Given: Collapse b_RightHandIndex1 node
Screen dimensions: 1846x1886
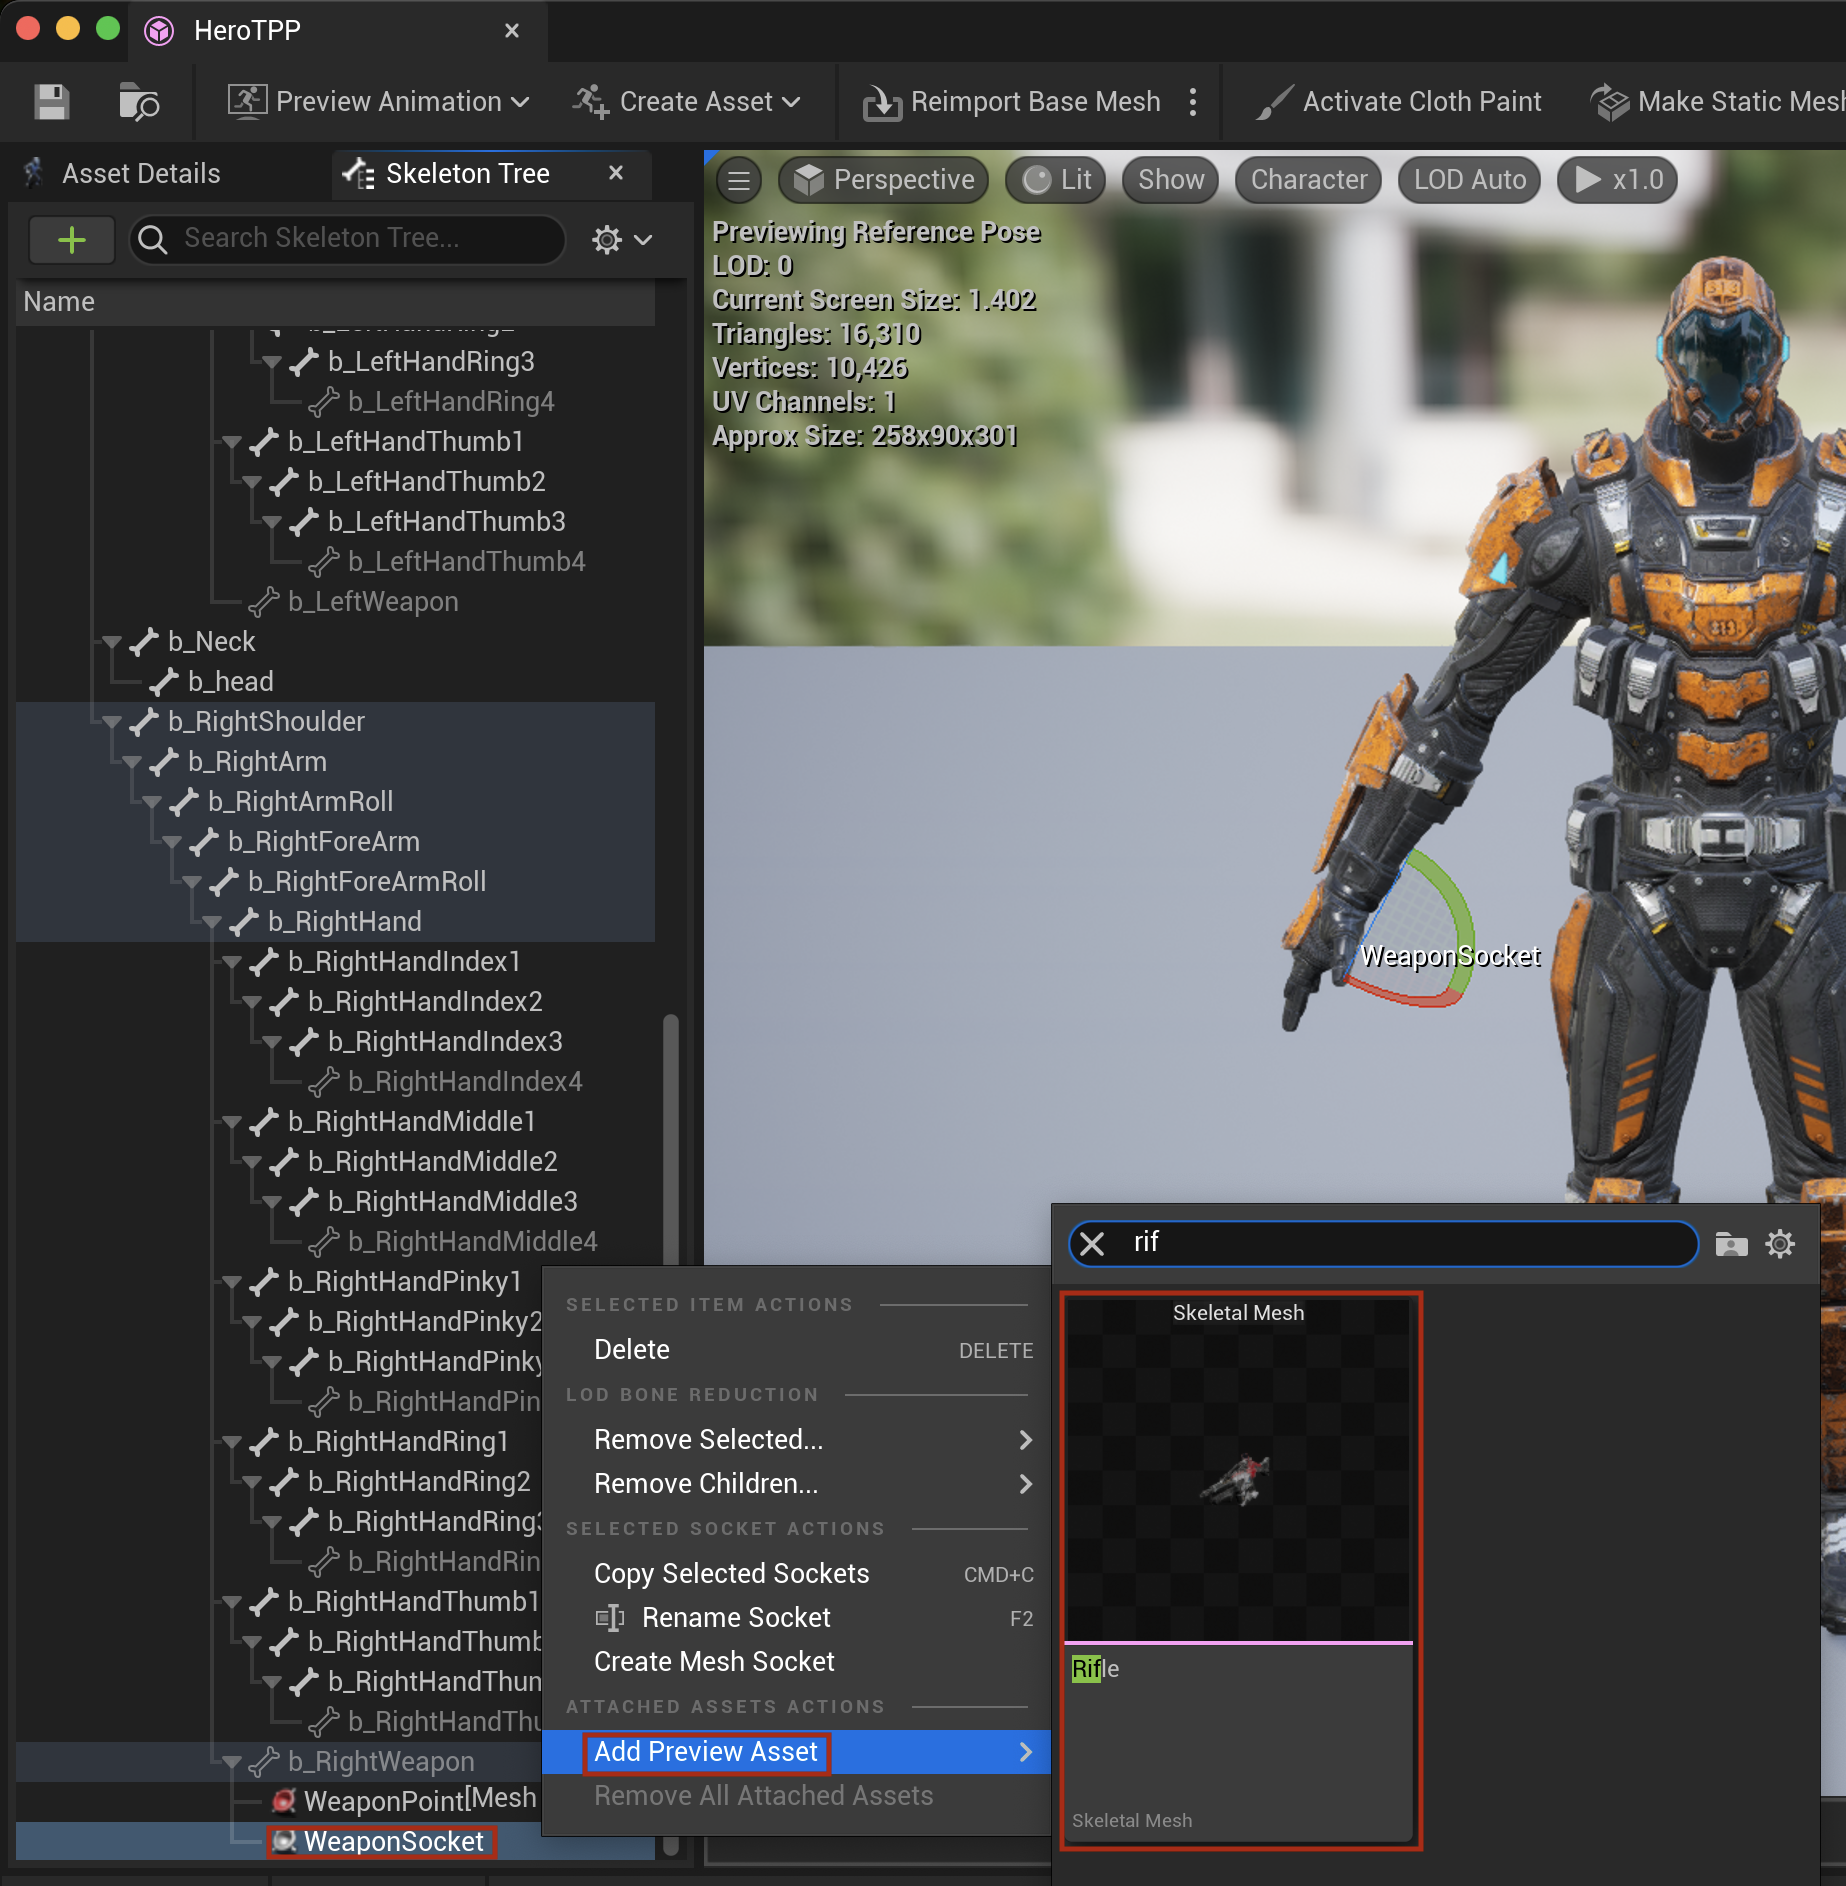Looking at the screenshot, I should point(231,962).
